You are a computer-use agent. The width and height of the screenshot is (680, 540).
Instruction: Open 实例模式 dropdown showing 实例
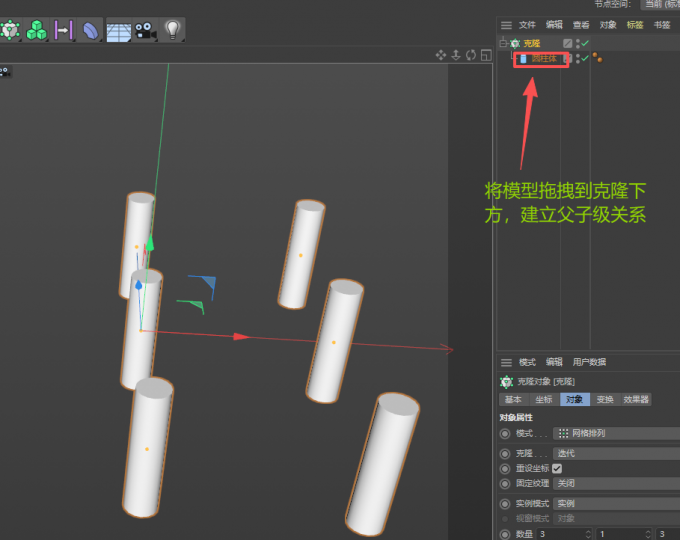coord(616,504)
